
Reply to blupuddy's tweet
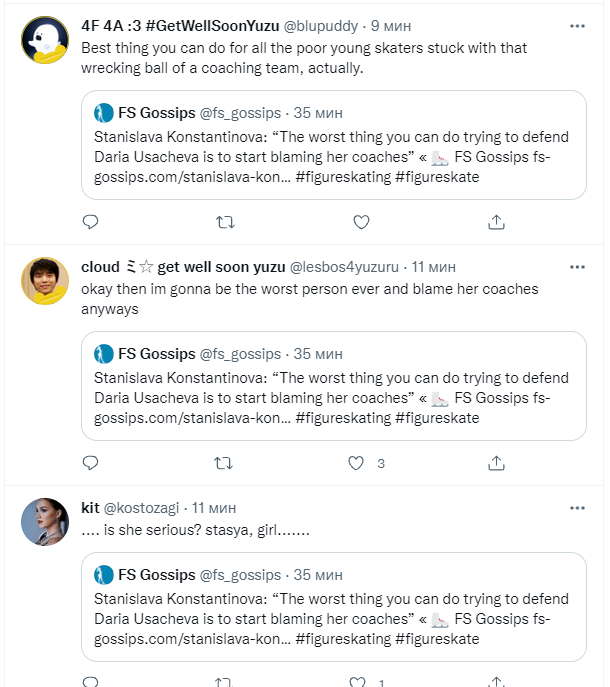pos(90,222)
